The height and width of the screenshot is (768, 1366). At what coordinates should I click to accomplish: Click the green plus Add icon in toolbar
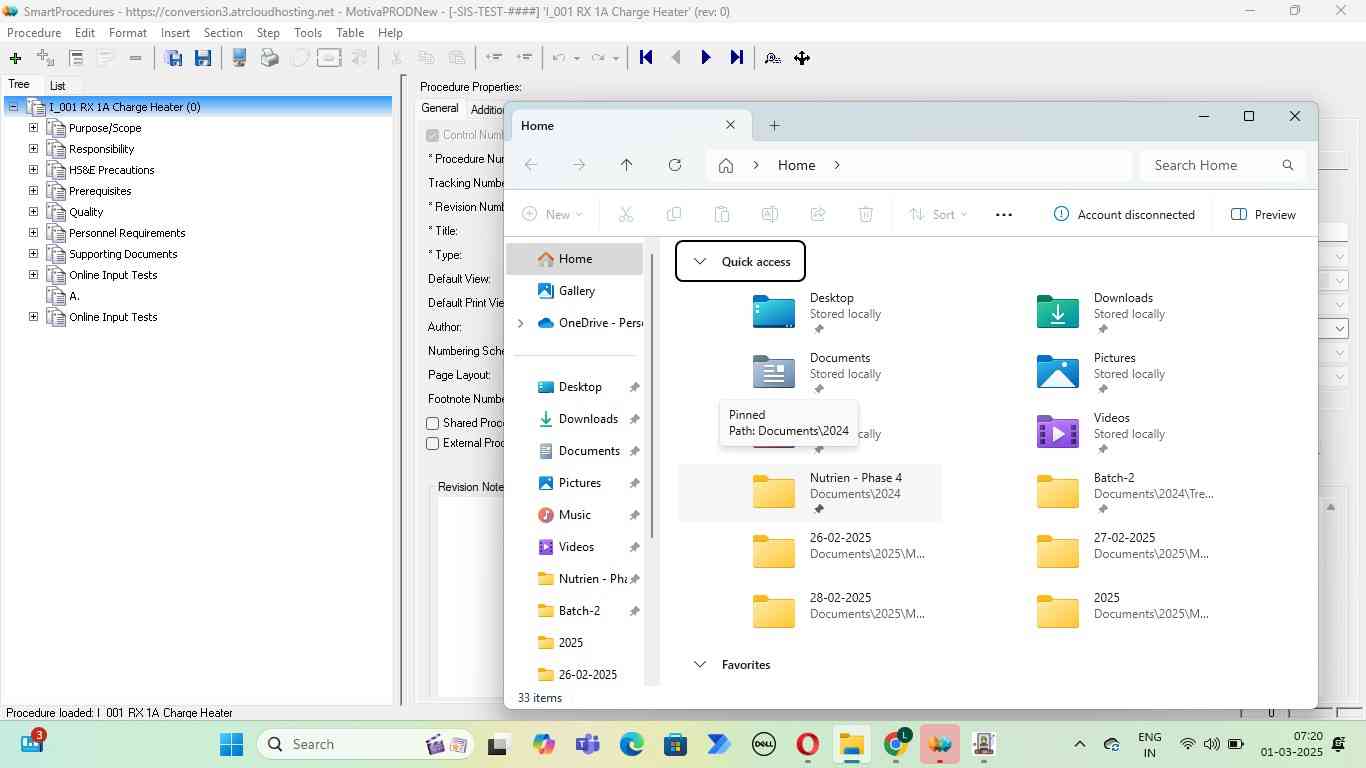(x=15, y=58)
